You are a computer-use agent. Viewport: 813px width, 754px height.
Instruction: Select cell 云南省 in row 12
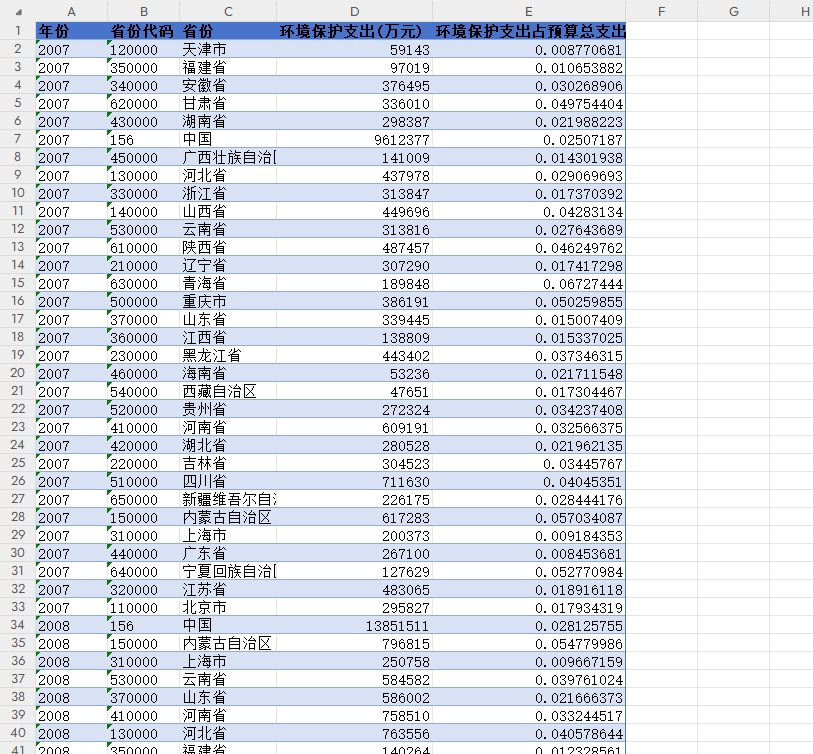228,229
